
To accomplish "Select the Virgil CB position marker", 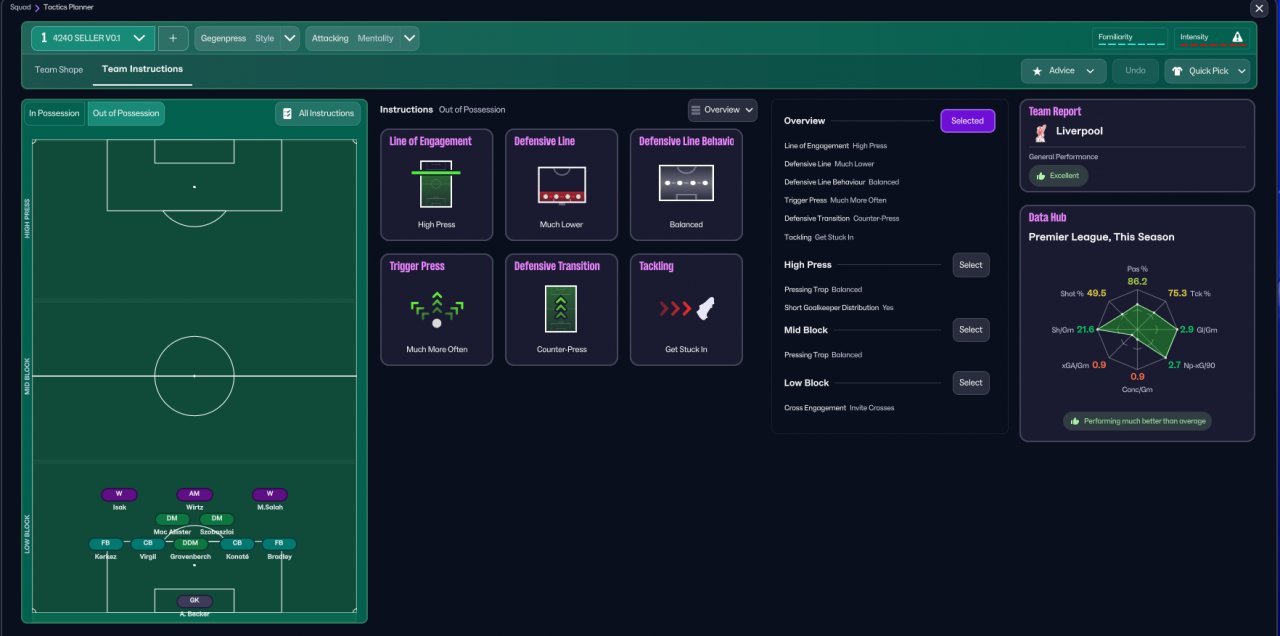I will 148,544.
